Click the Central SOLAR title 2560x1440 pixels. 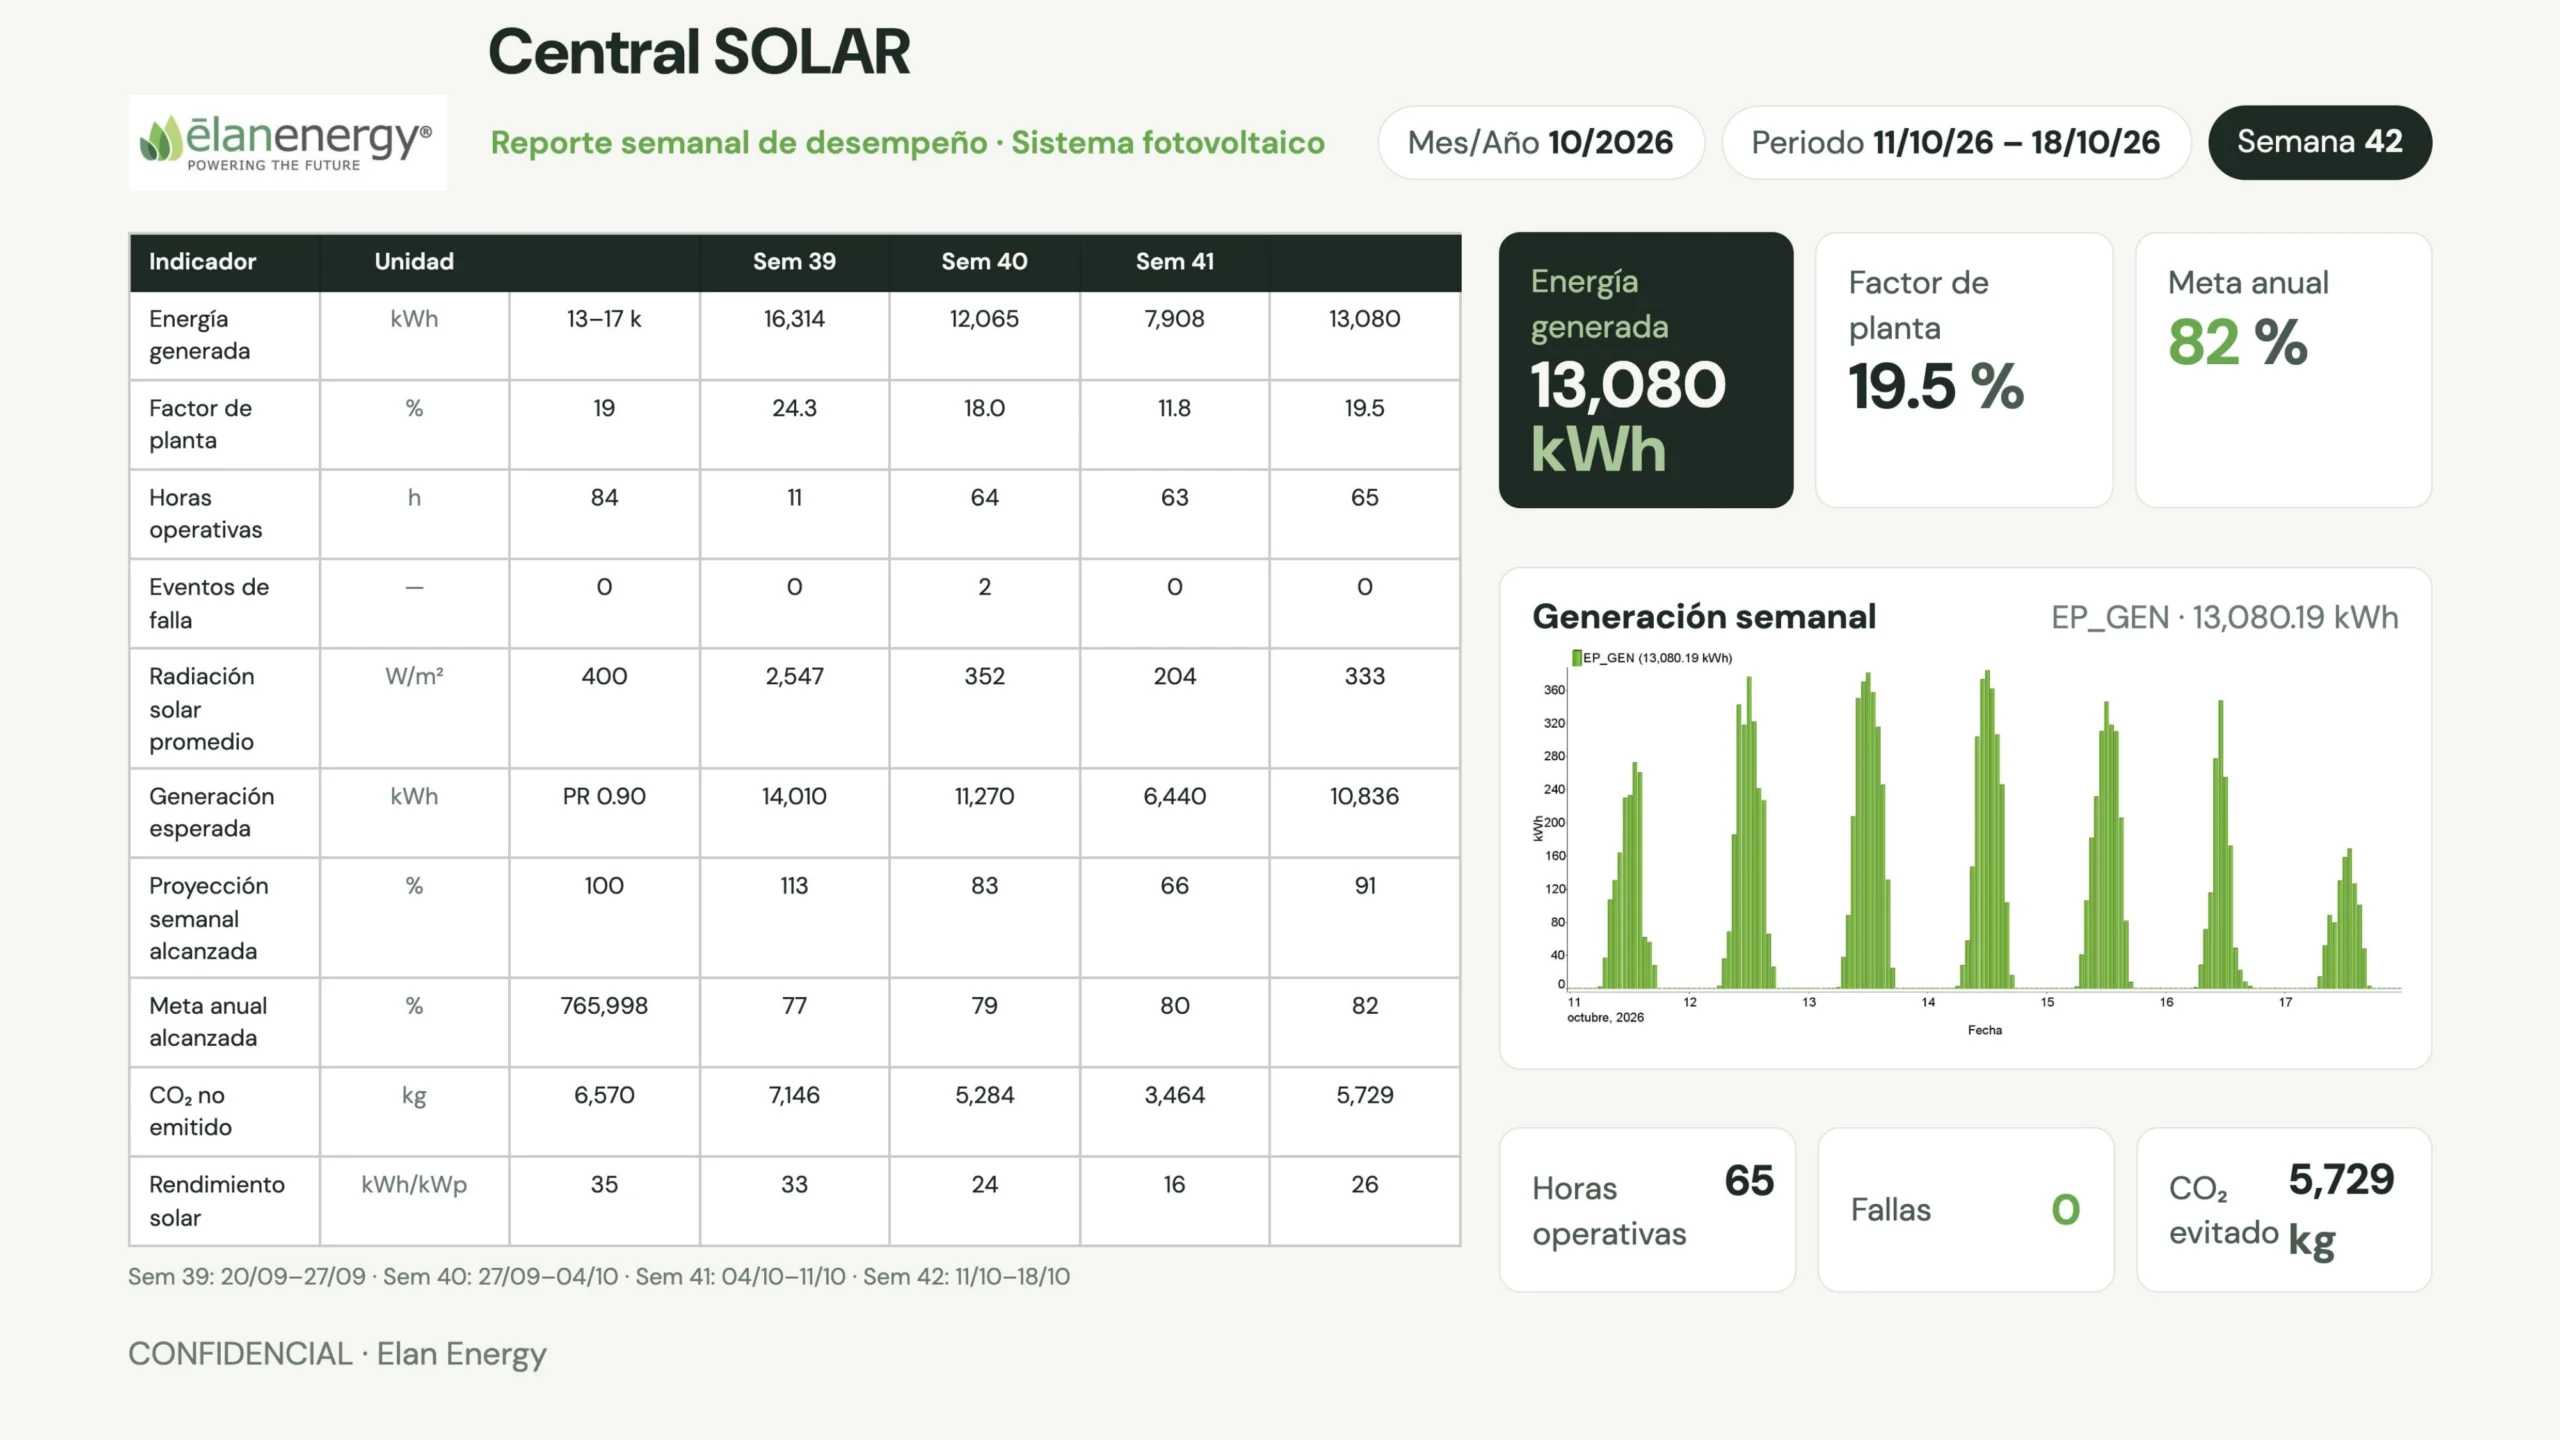[x=699, y=52]
